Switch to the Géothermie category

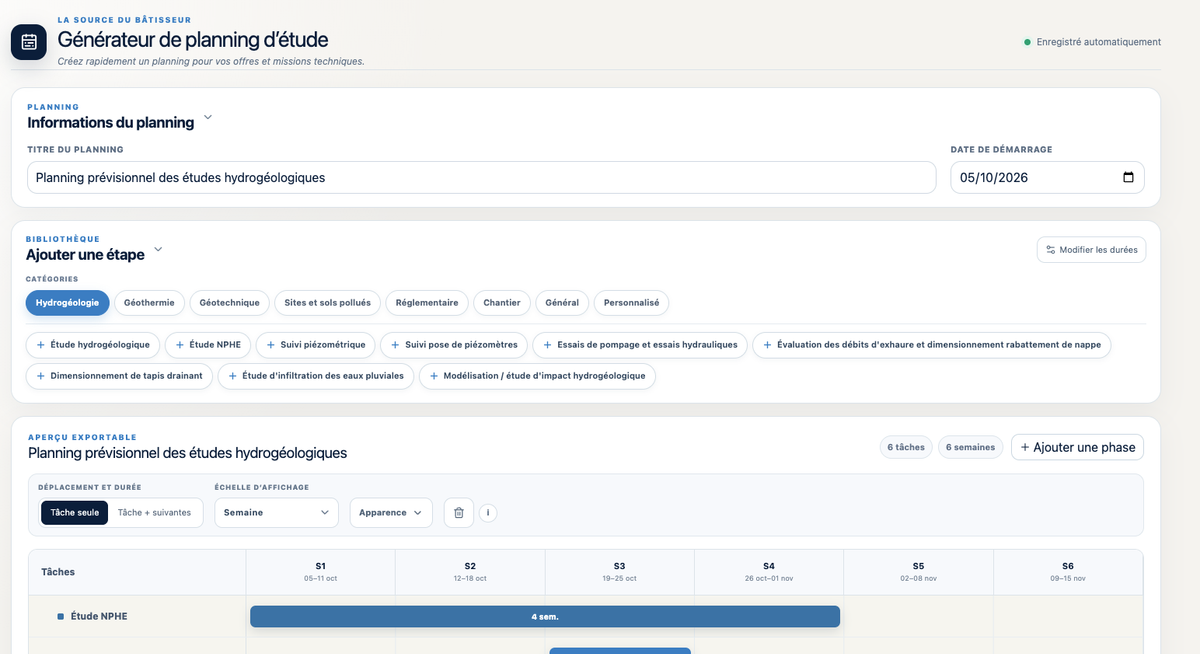click(149, 302)
